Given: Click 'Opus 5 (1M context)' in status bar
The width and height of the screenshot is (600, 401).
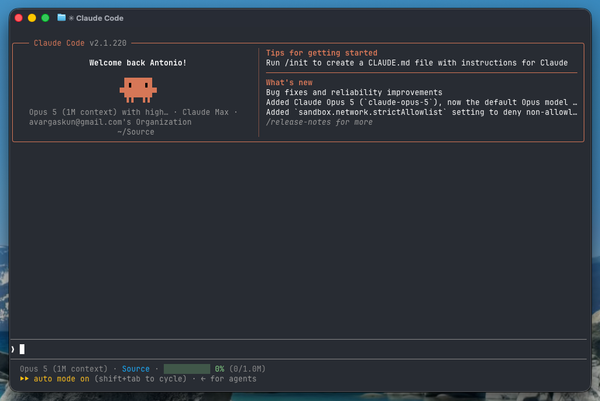Looking at the screenshot, I should click(64, 369).
